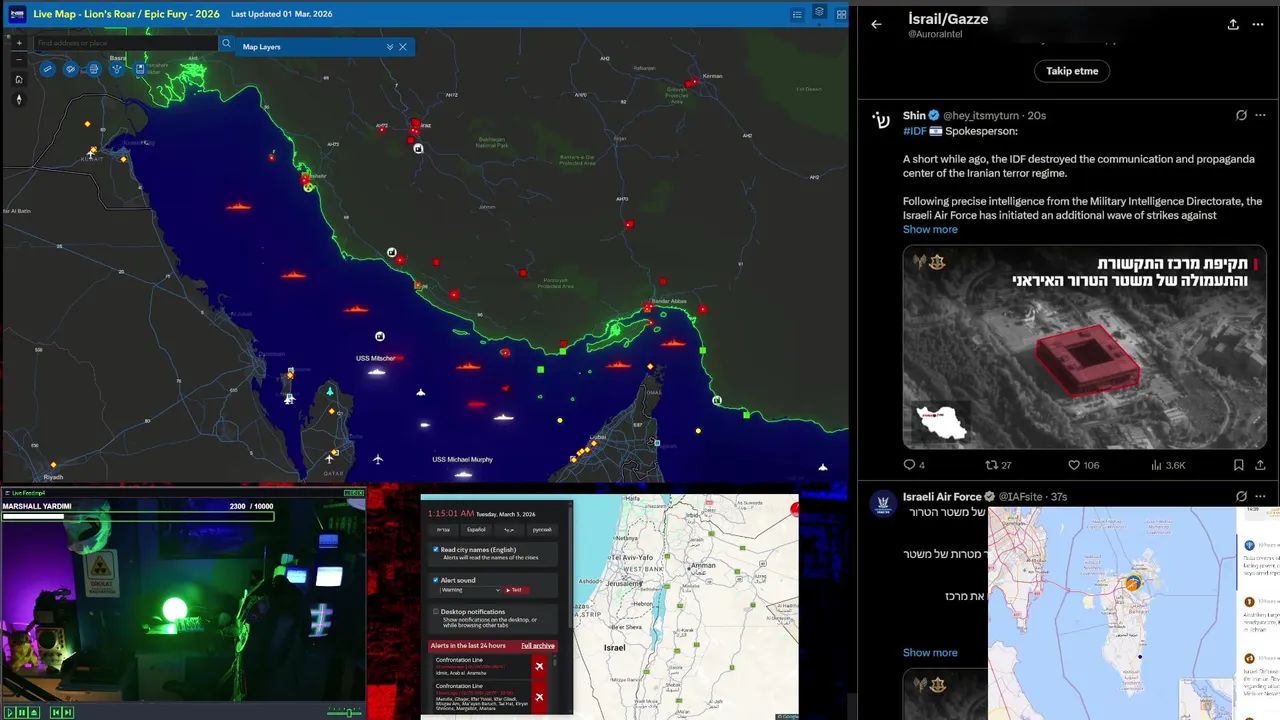
Task: Select the measure ruler tool on map
Action: pos(47,69)
